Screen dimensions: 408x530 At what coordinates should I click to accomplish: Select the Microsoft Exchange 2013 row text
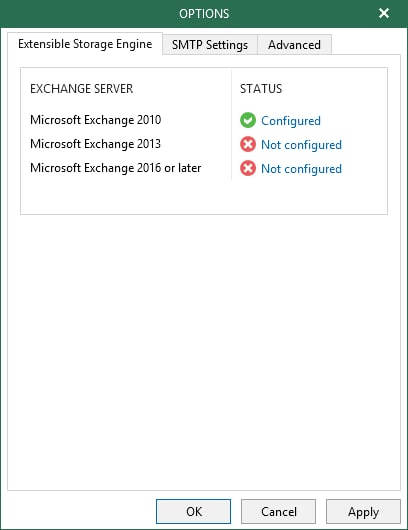pos(95,144)
